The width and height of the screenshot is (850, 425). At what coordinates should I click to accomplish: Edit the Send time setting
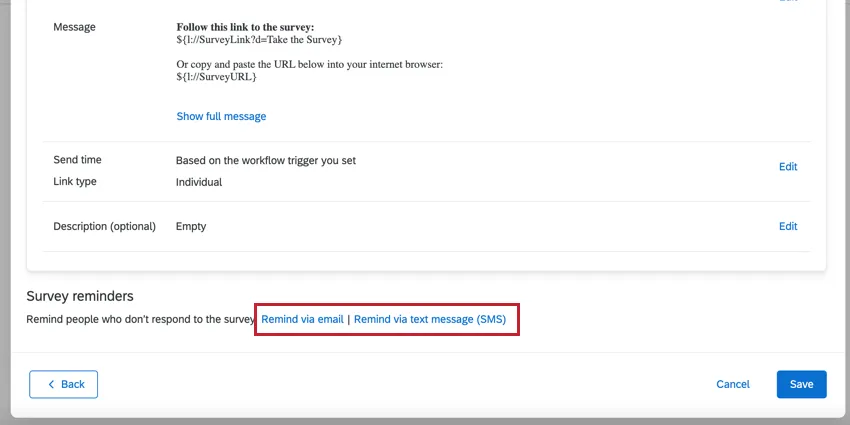click(x=788, y=167)
